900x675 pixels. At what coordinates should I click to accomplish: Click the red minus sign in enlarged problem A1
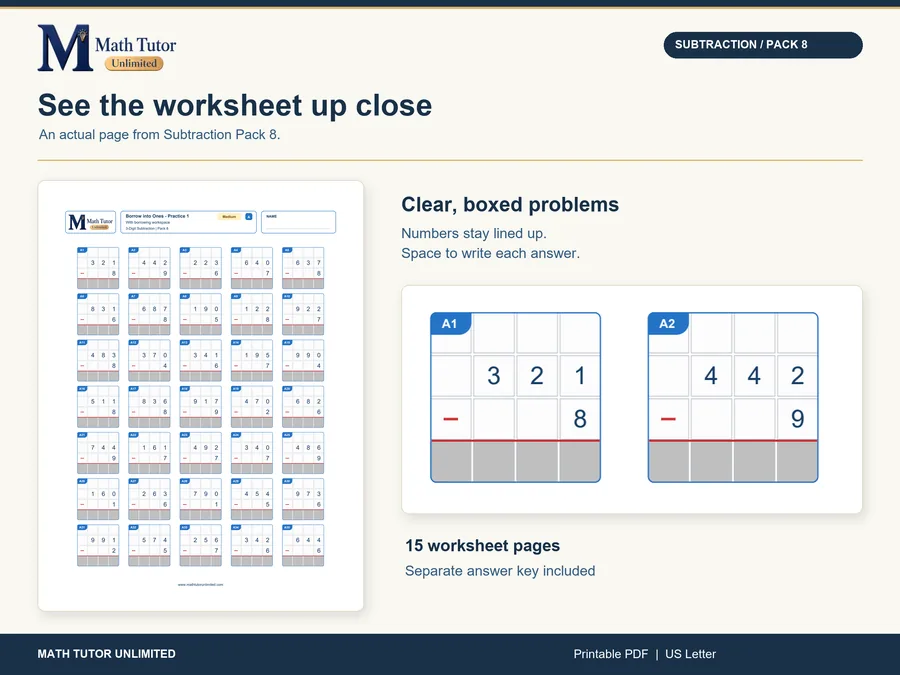point(451,419)
